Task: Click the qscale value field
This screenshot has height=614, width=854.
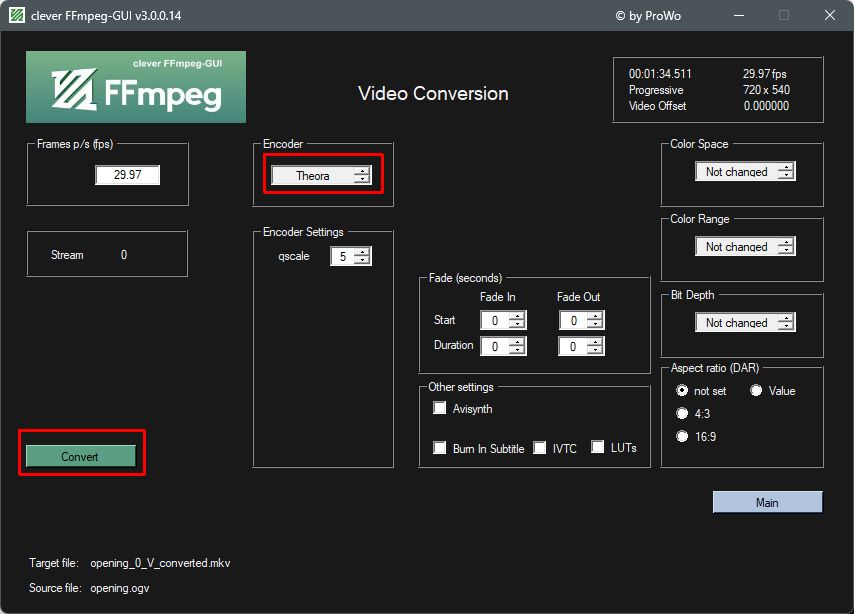Action: click(x=343, y=256)
